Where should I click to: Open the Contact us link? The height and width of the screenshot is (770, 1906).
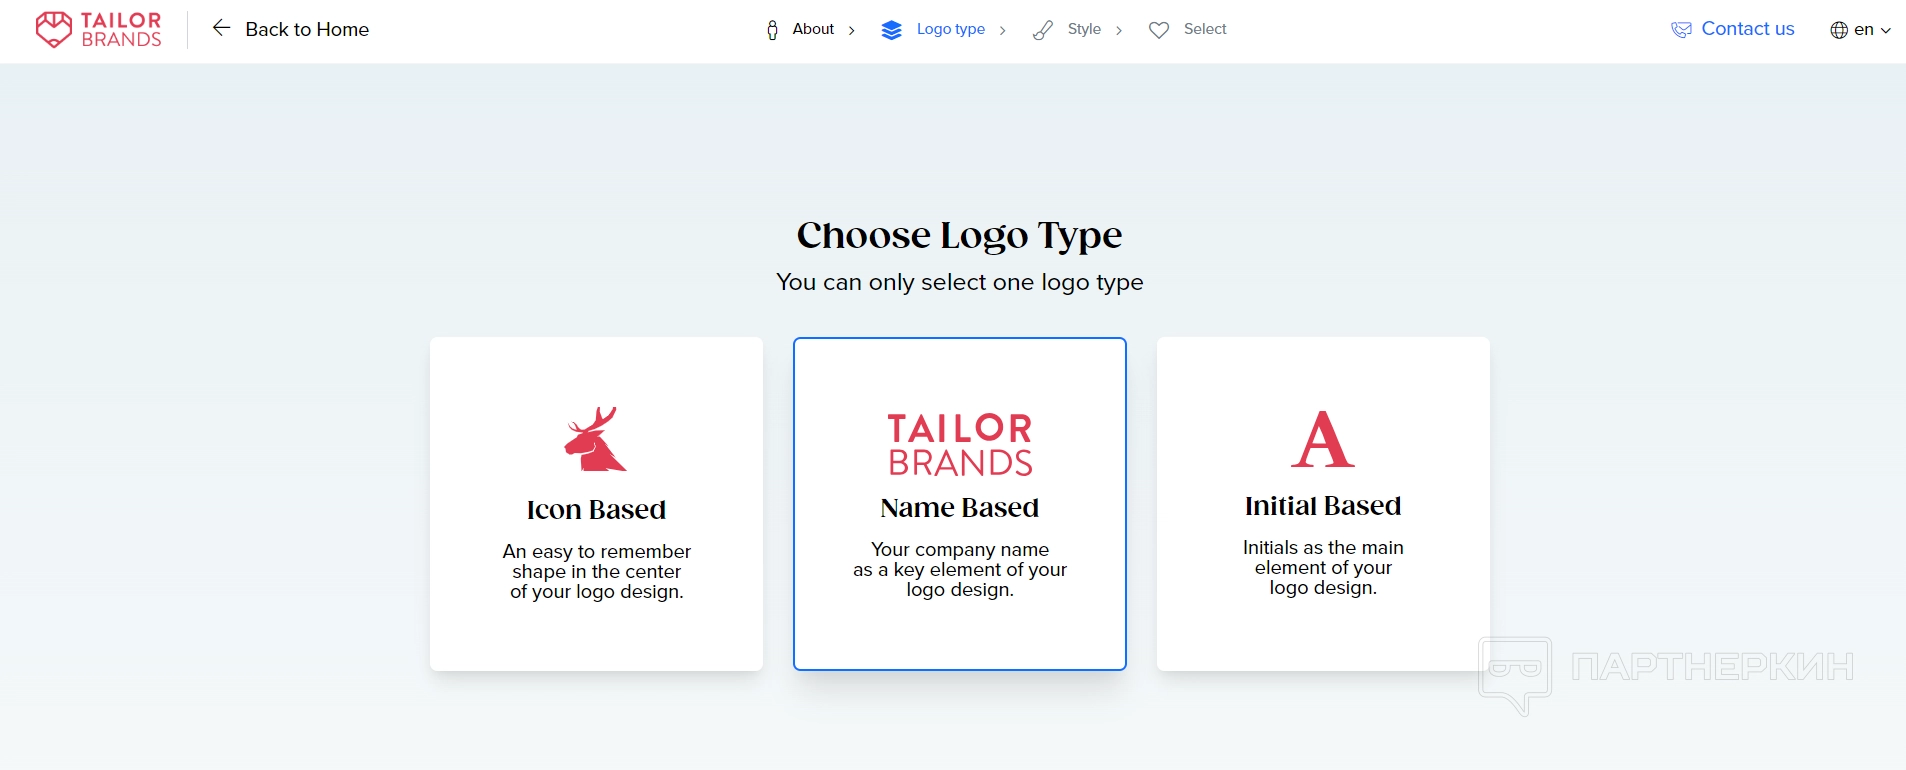click(1747, 29)
